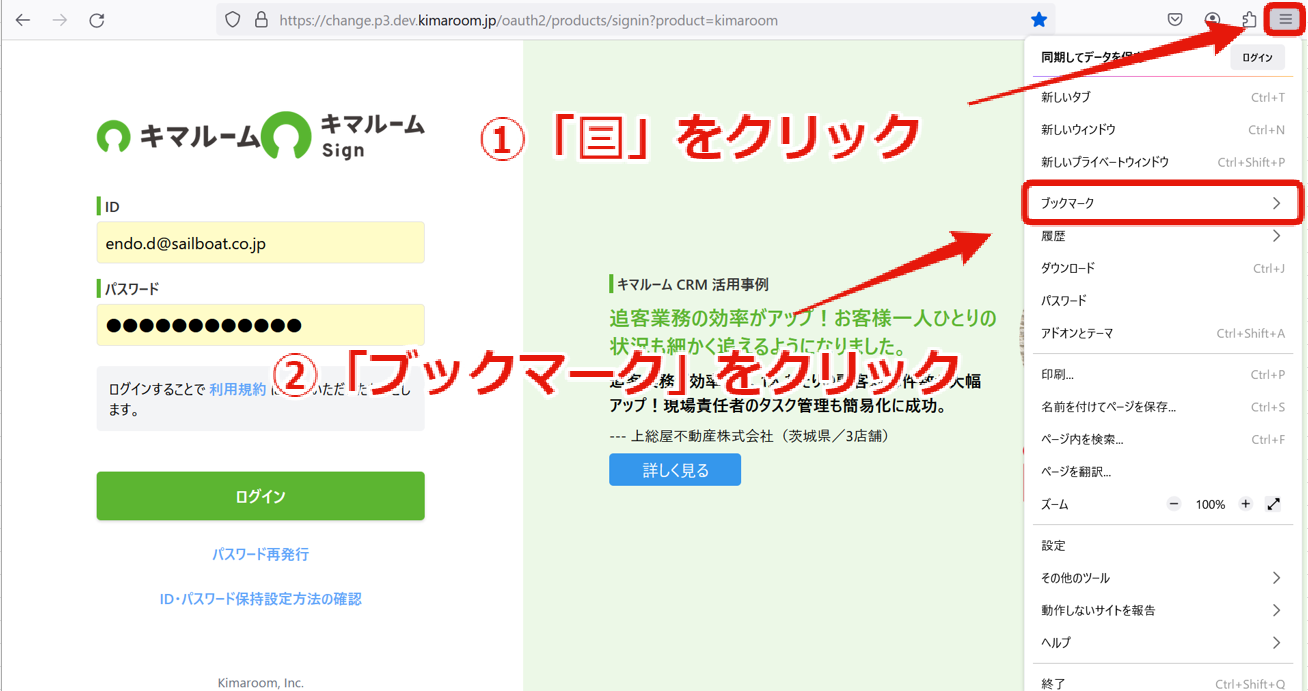Select 終了 menu item
1308x691 pixels.
pos(1162,683)
